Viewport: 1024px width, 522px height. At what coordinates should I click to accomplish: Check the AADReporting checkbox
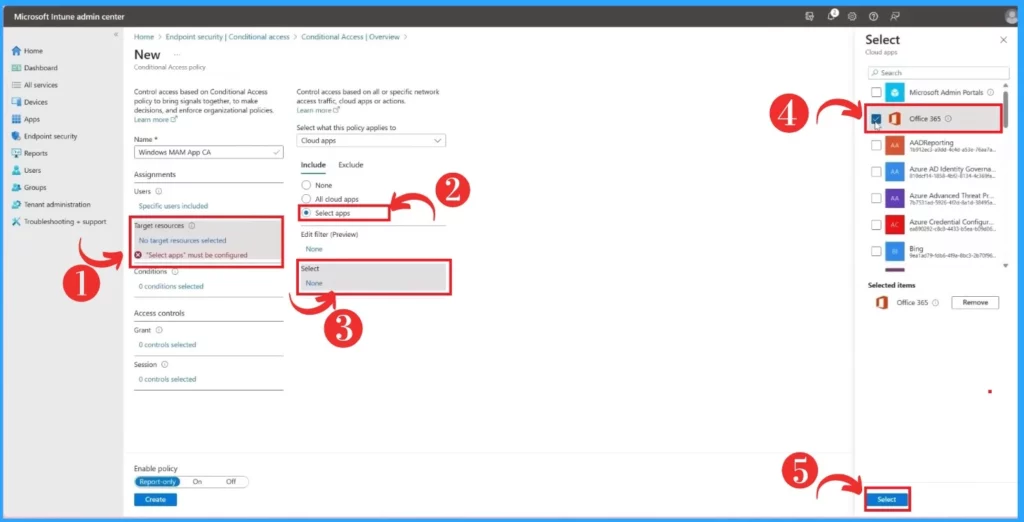click(876, 146)
